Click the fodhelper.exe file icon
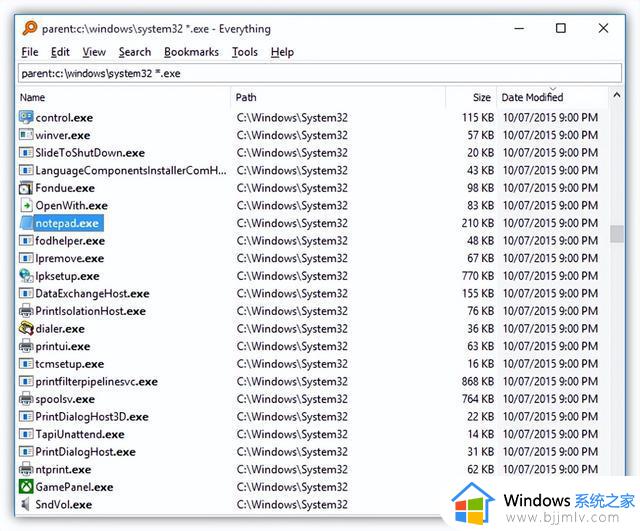Image resolution: width=640 pixels, height=531 pixels. [26, 241]
